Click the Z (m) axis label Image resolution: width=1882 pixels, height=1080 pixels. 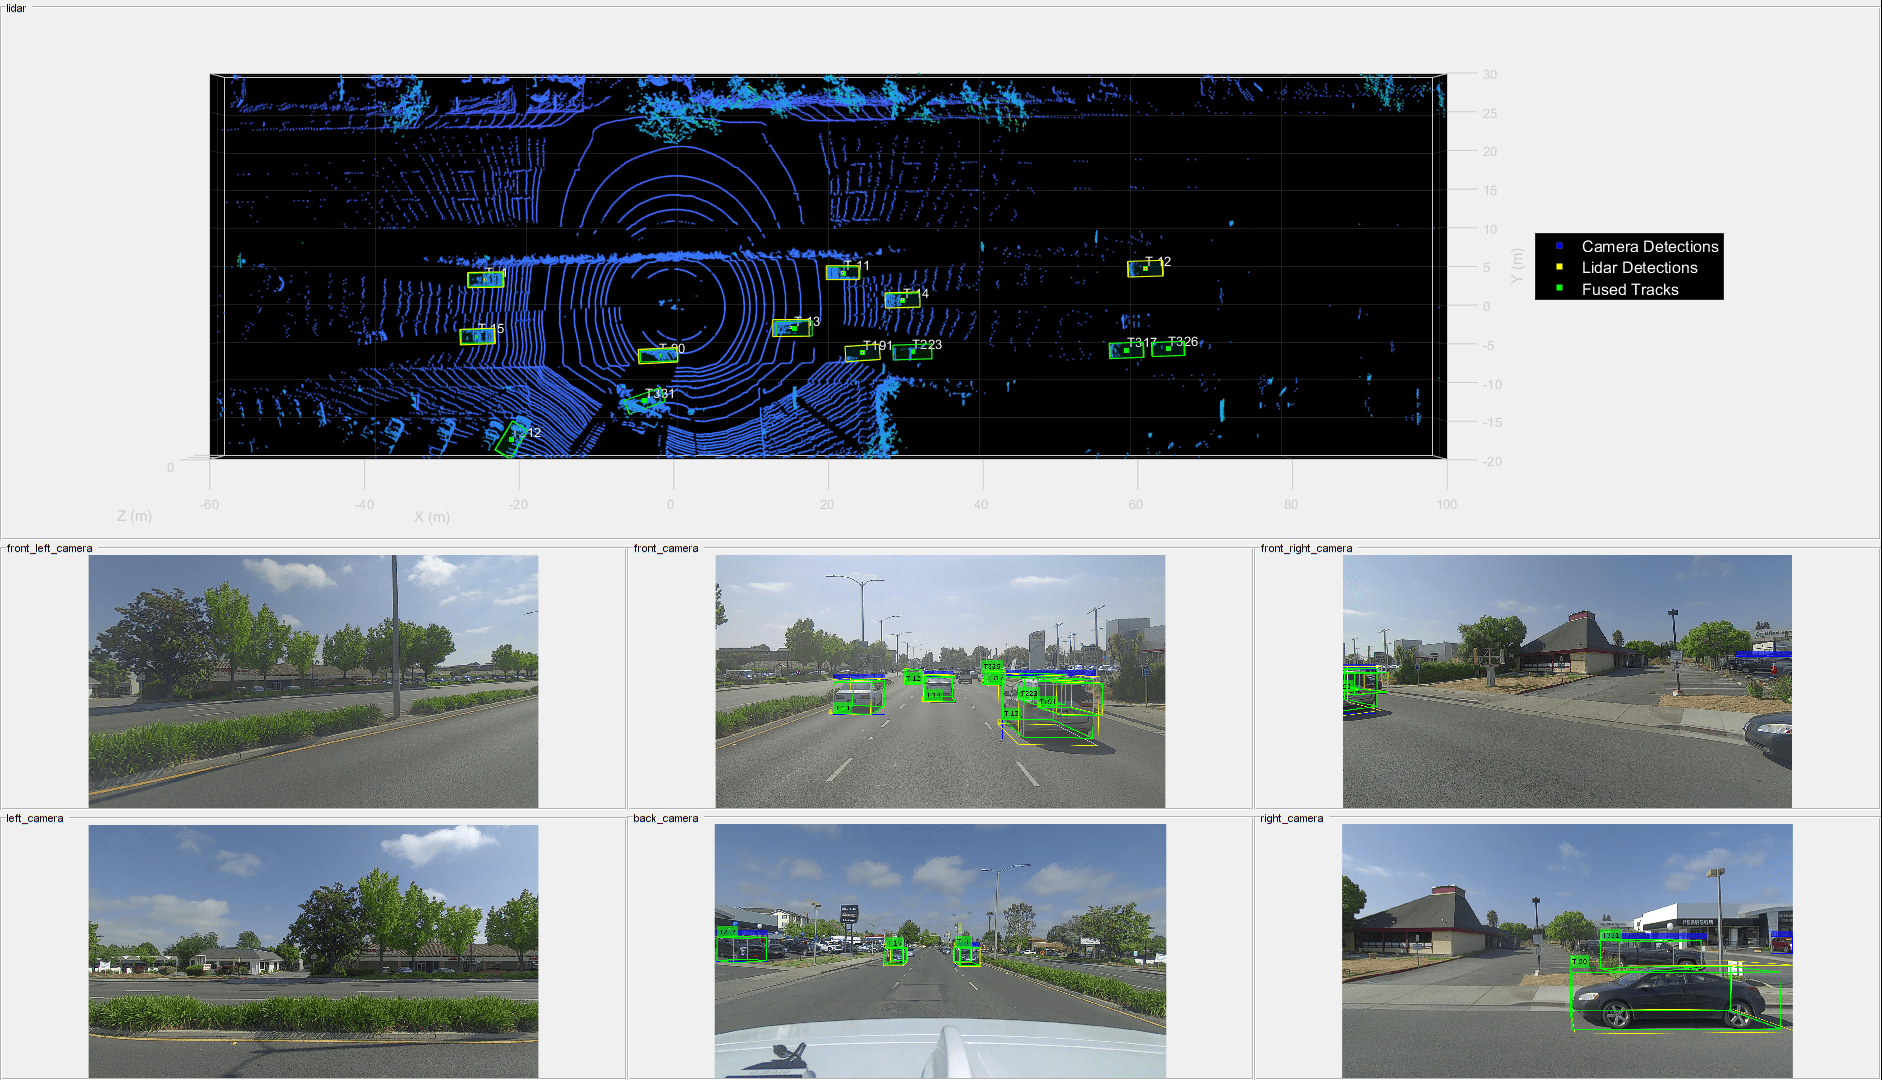click(135, 516)
